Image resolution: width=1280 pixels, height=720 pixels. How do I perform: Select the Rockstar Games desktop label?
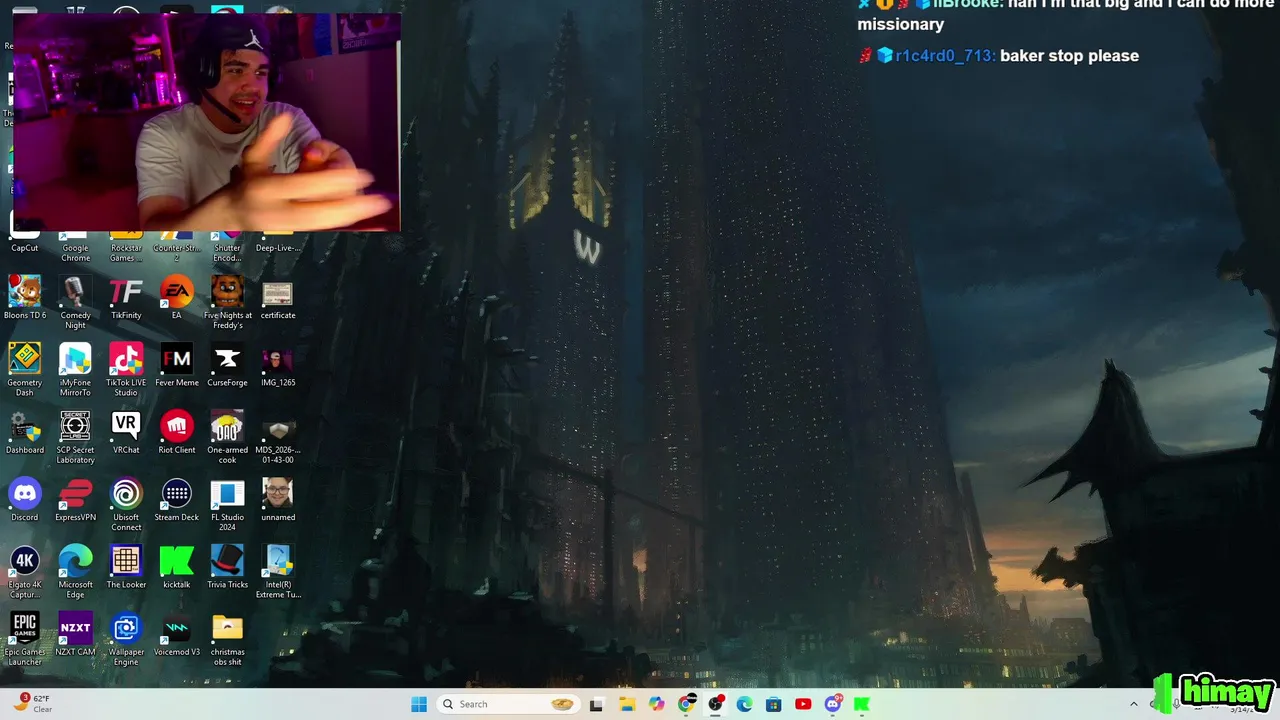pos(126,253)
